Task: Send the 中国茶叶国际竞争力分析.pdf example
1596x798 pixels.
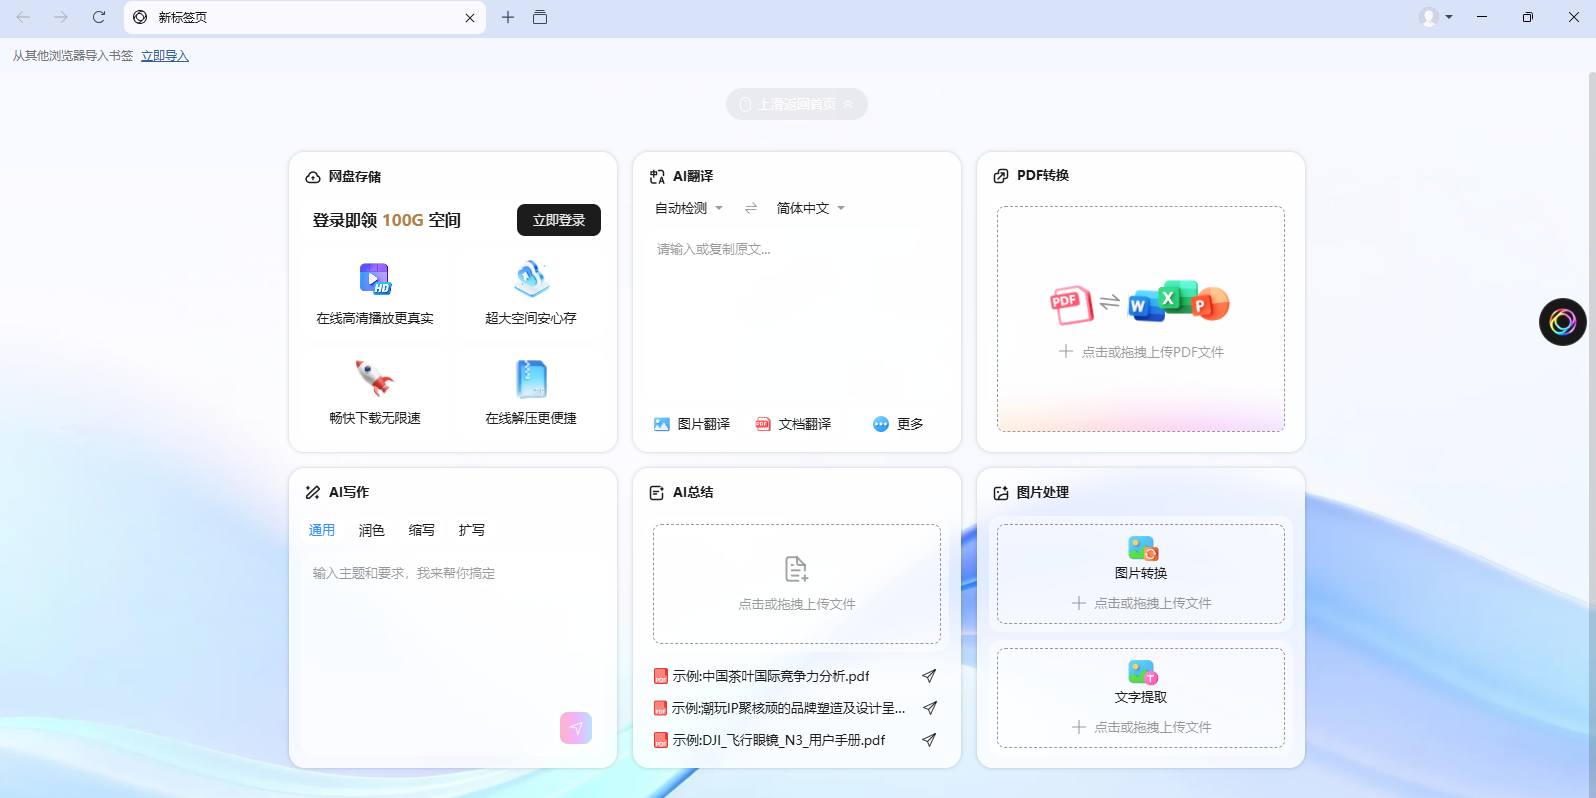Action: (x=929, y=676)
